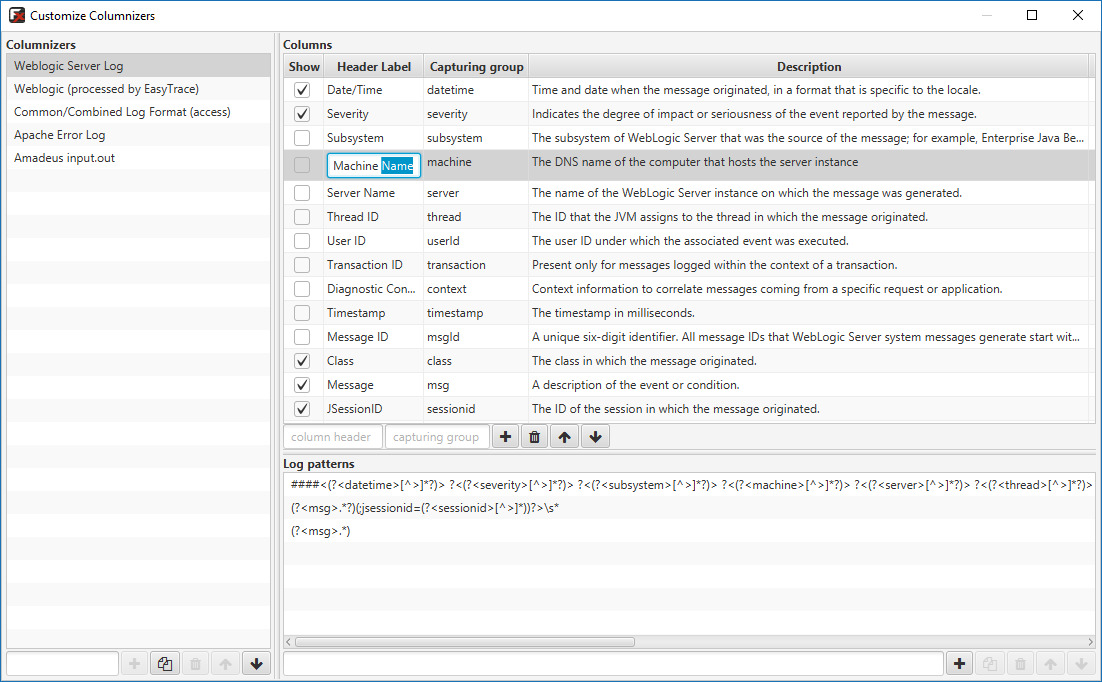
Task: Uncheck Show for JSessionID column
Action: (x=302, y=408)
